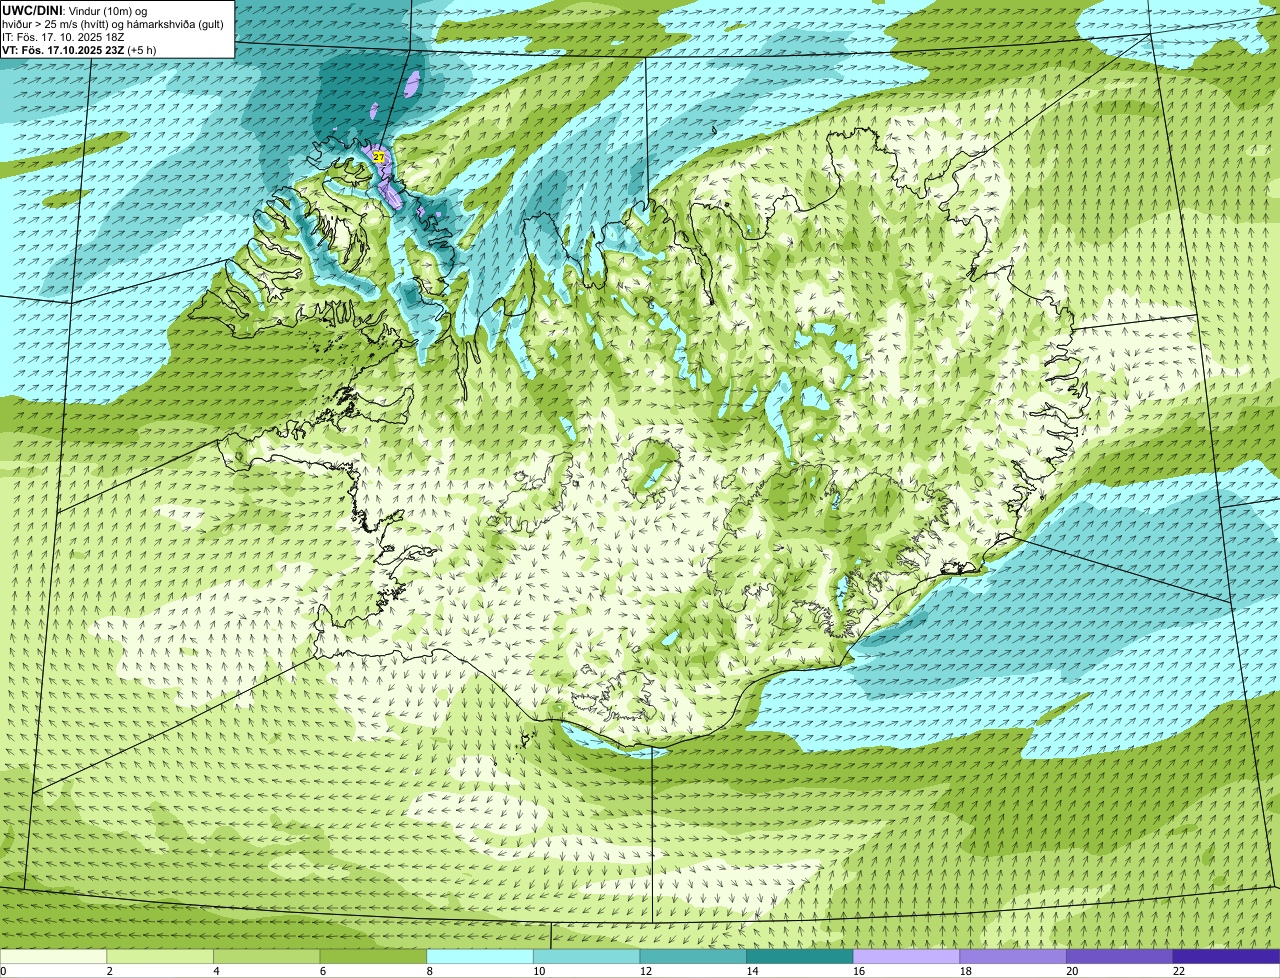Click the "8" label on the wind scale
The image size is (1280, 978).
(x=429, y=971)
